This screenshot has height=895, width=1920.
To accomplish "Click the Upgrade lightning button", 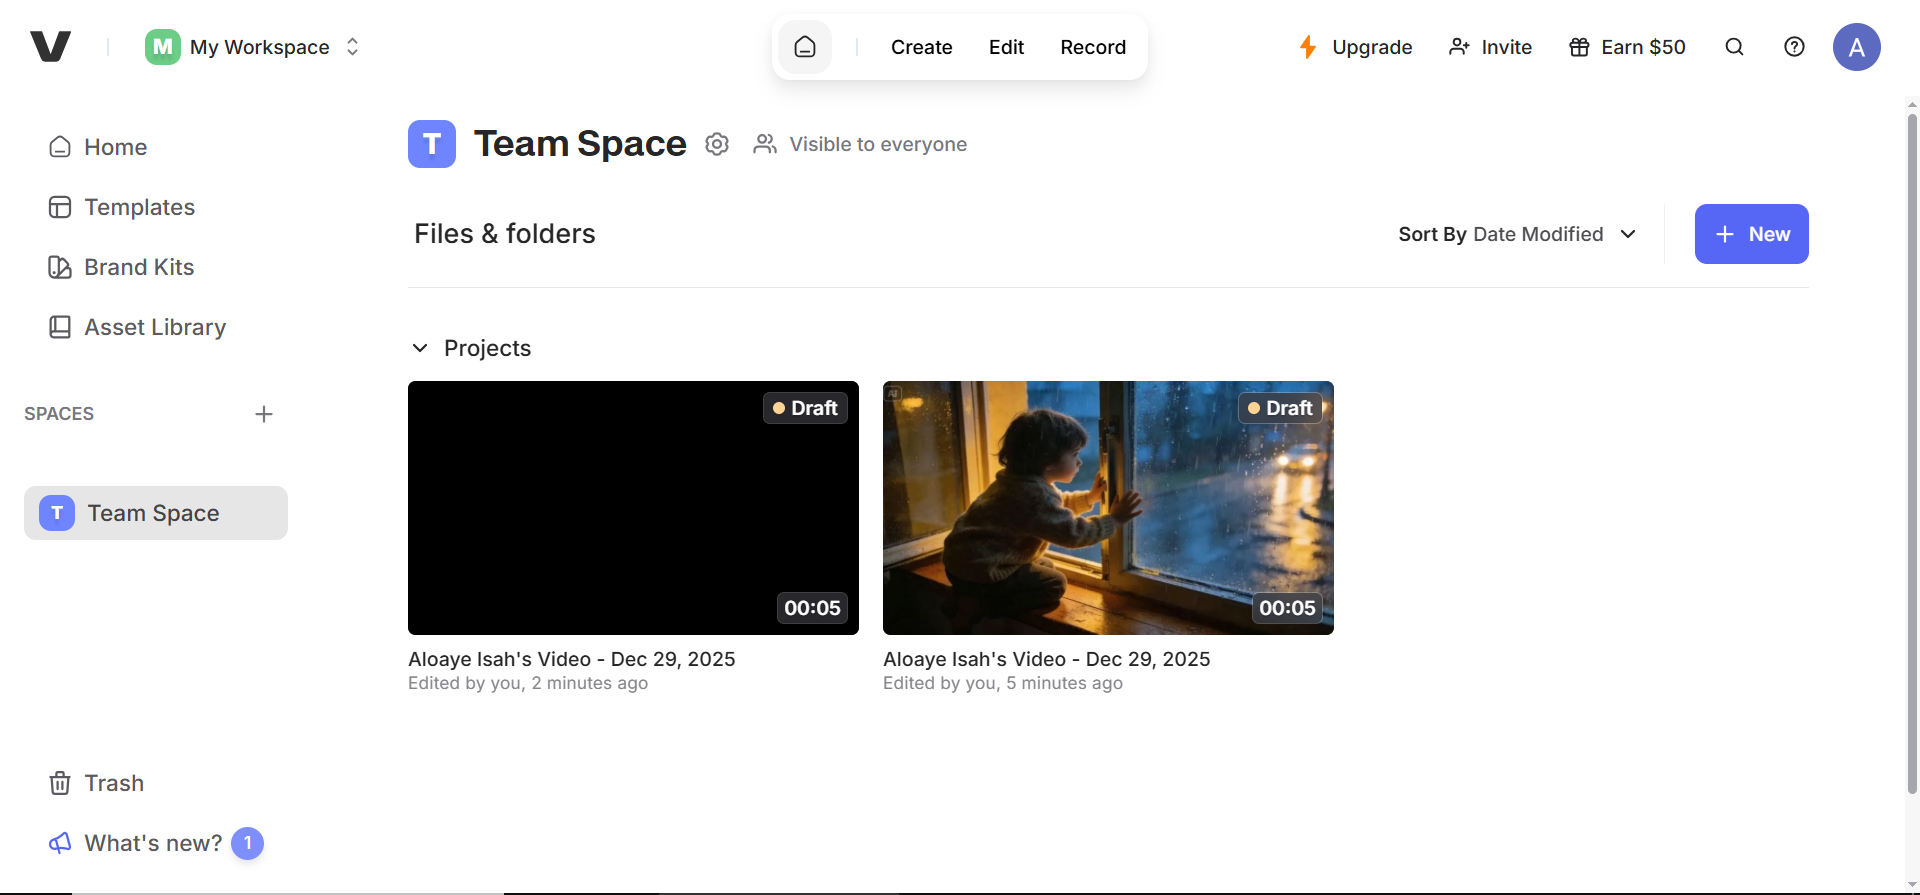I will click(x=1355, y=47).
